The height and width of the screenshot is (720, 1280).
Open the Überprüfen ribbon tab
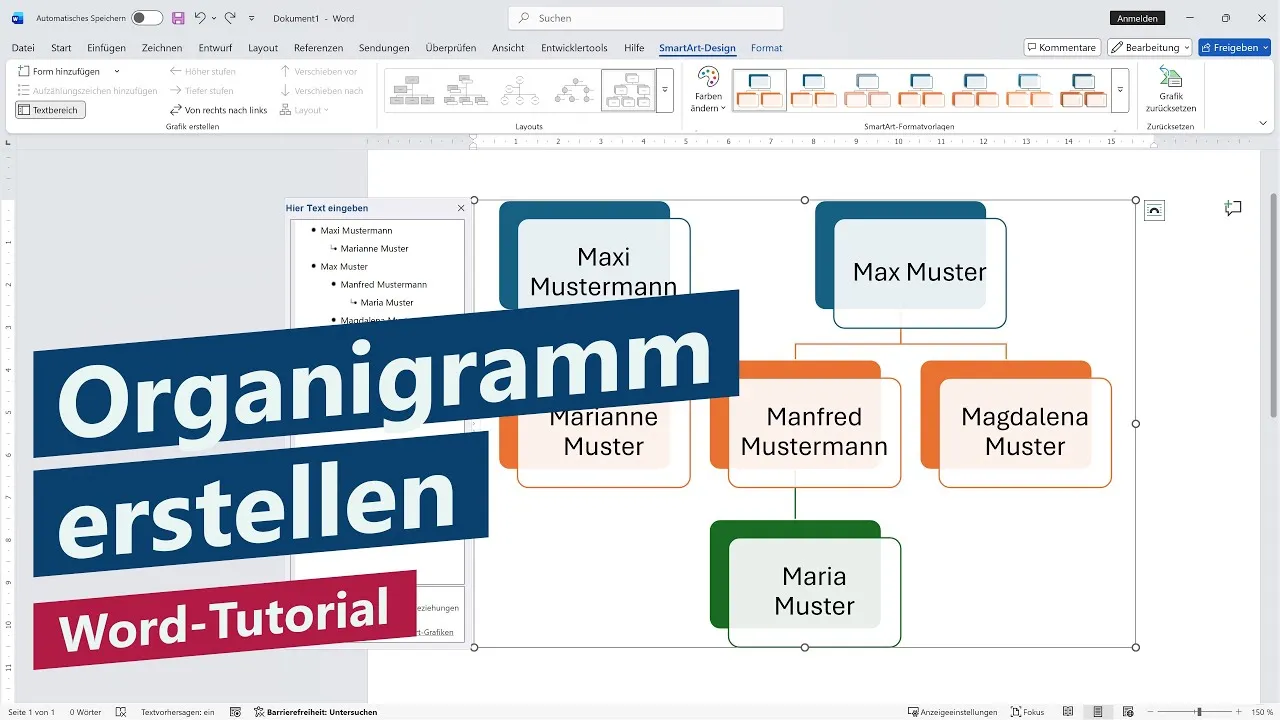pos(451,47)
